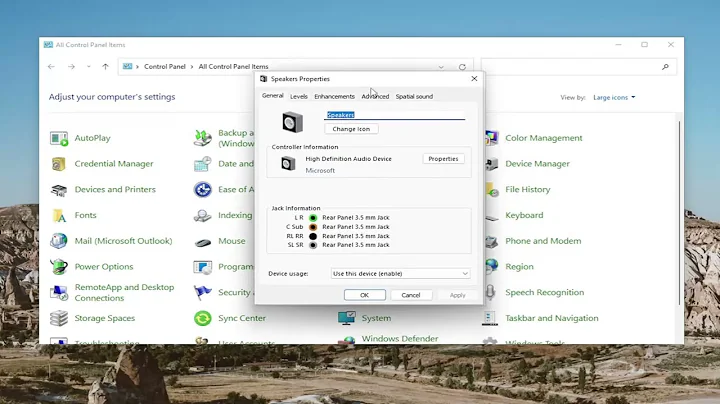Click the Cancel button

(411, 295)
